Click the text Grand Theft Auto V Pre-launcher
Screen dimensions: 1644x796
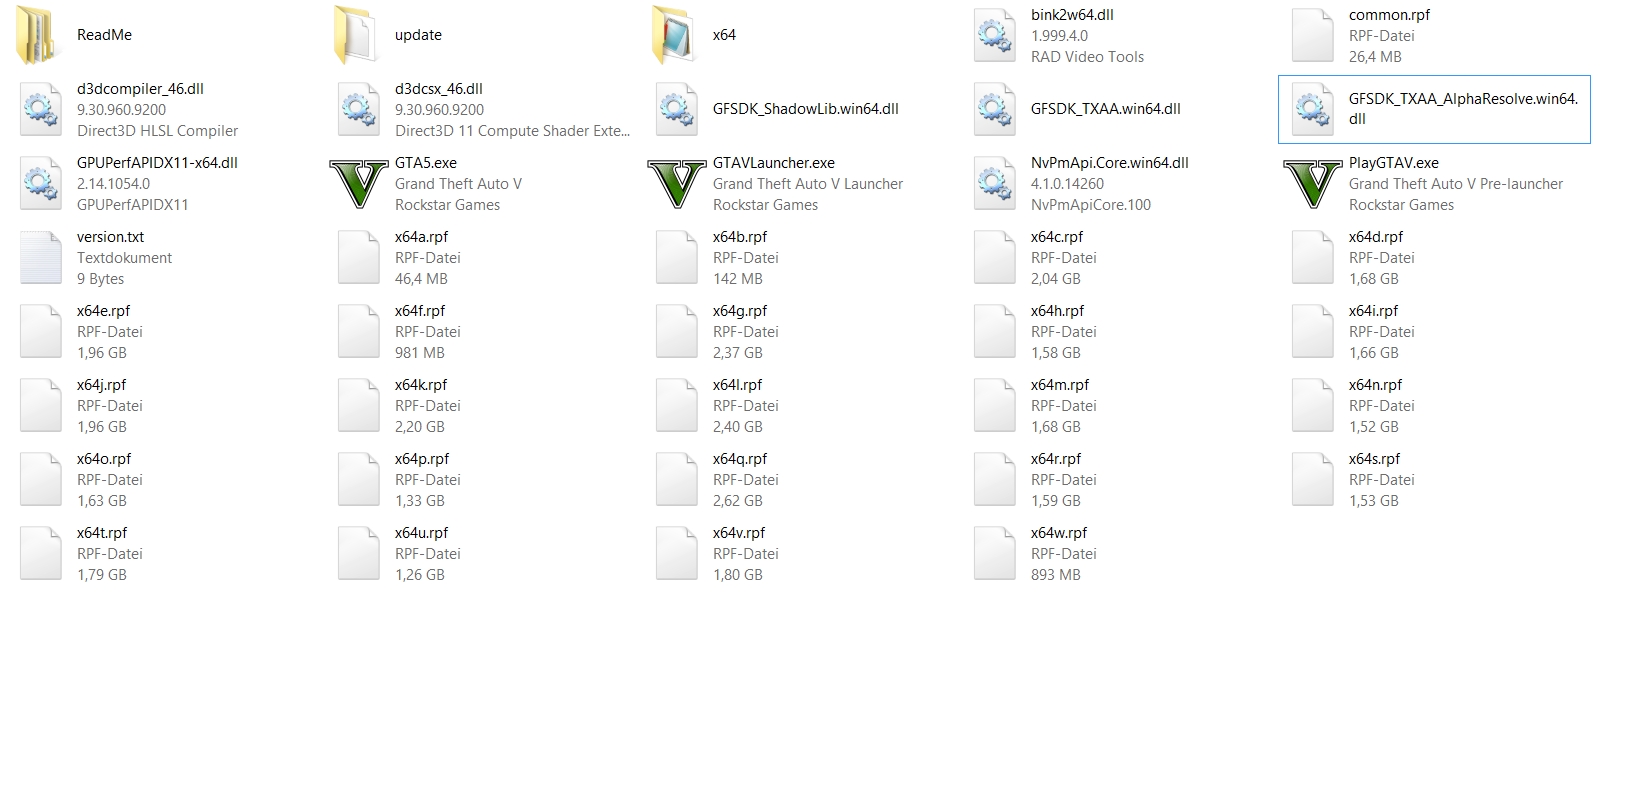pos(1456,184)
